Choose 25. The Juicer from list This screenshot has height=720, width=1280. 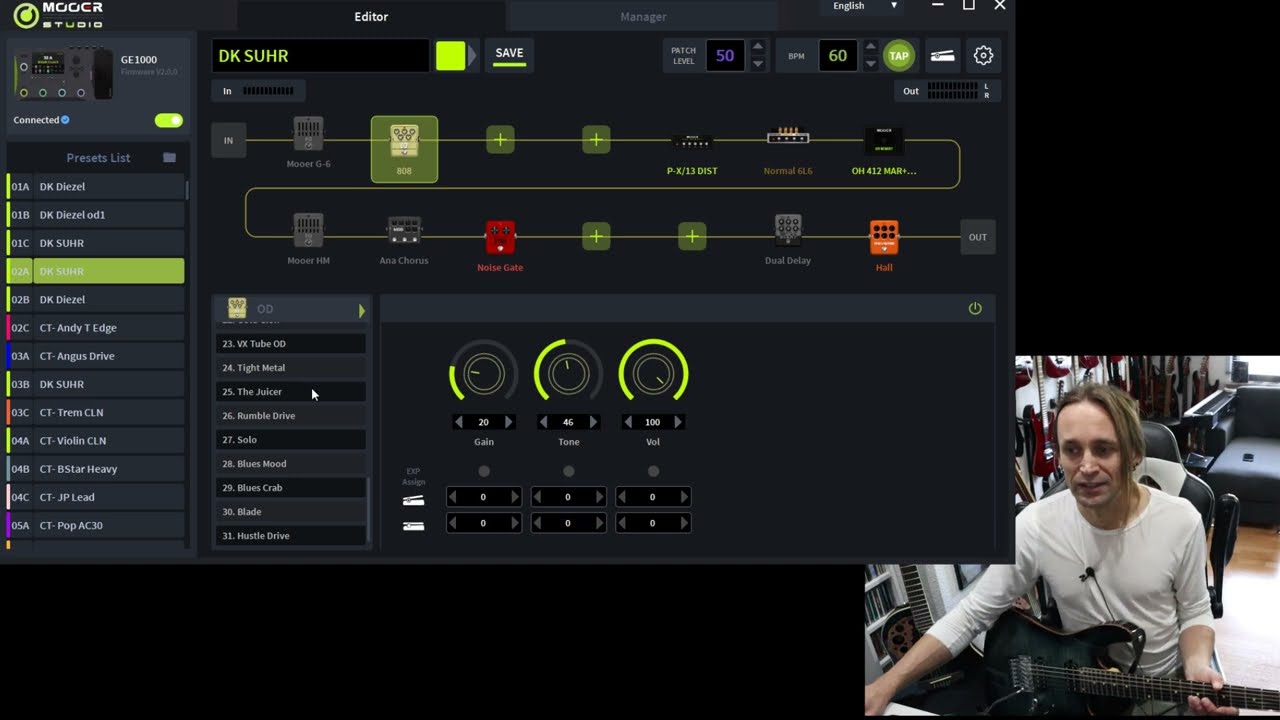(x=291, y=392)
